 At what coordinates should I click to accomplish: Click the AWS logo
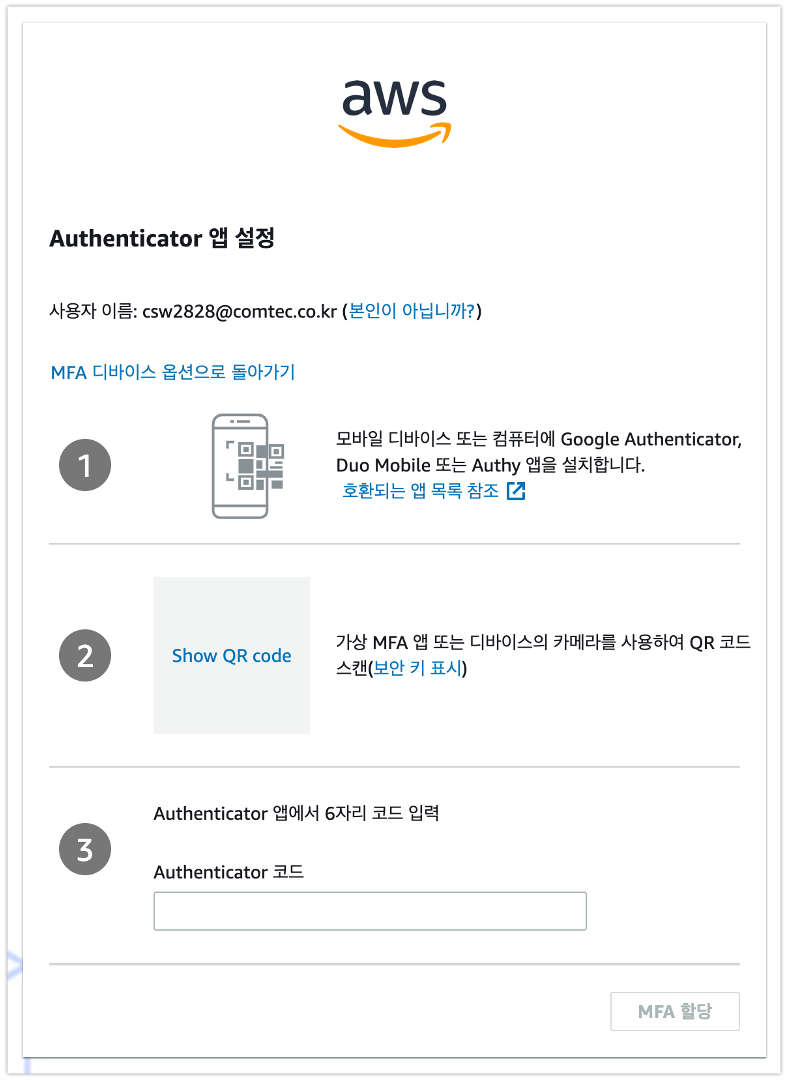395,112
